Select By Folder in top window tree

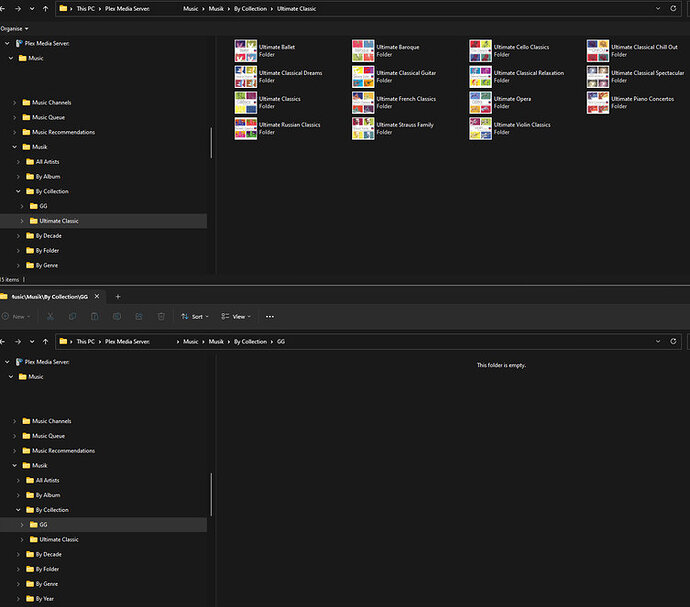click(47, 251)
